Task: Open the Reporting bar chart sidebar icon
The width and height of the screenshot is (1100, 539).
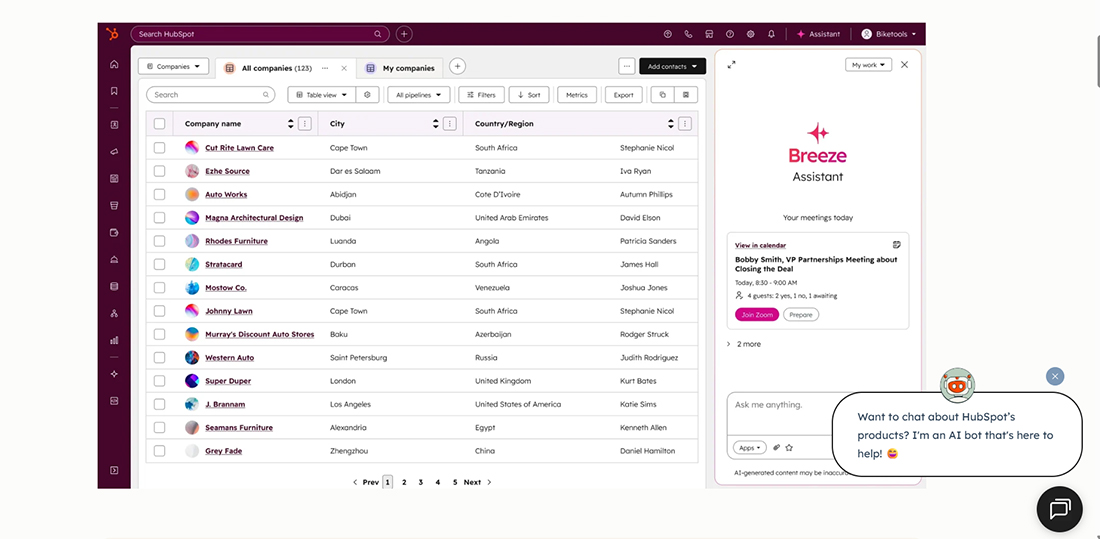Action: click(114, 340)
